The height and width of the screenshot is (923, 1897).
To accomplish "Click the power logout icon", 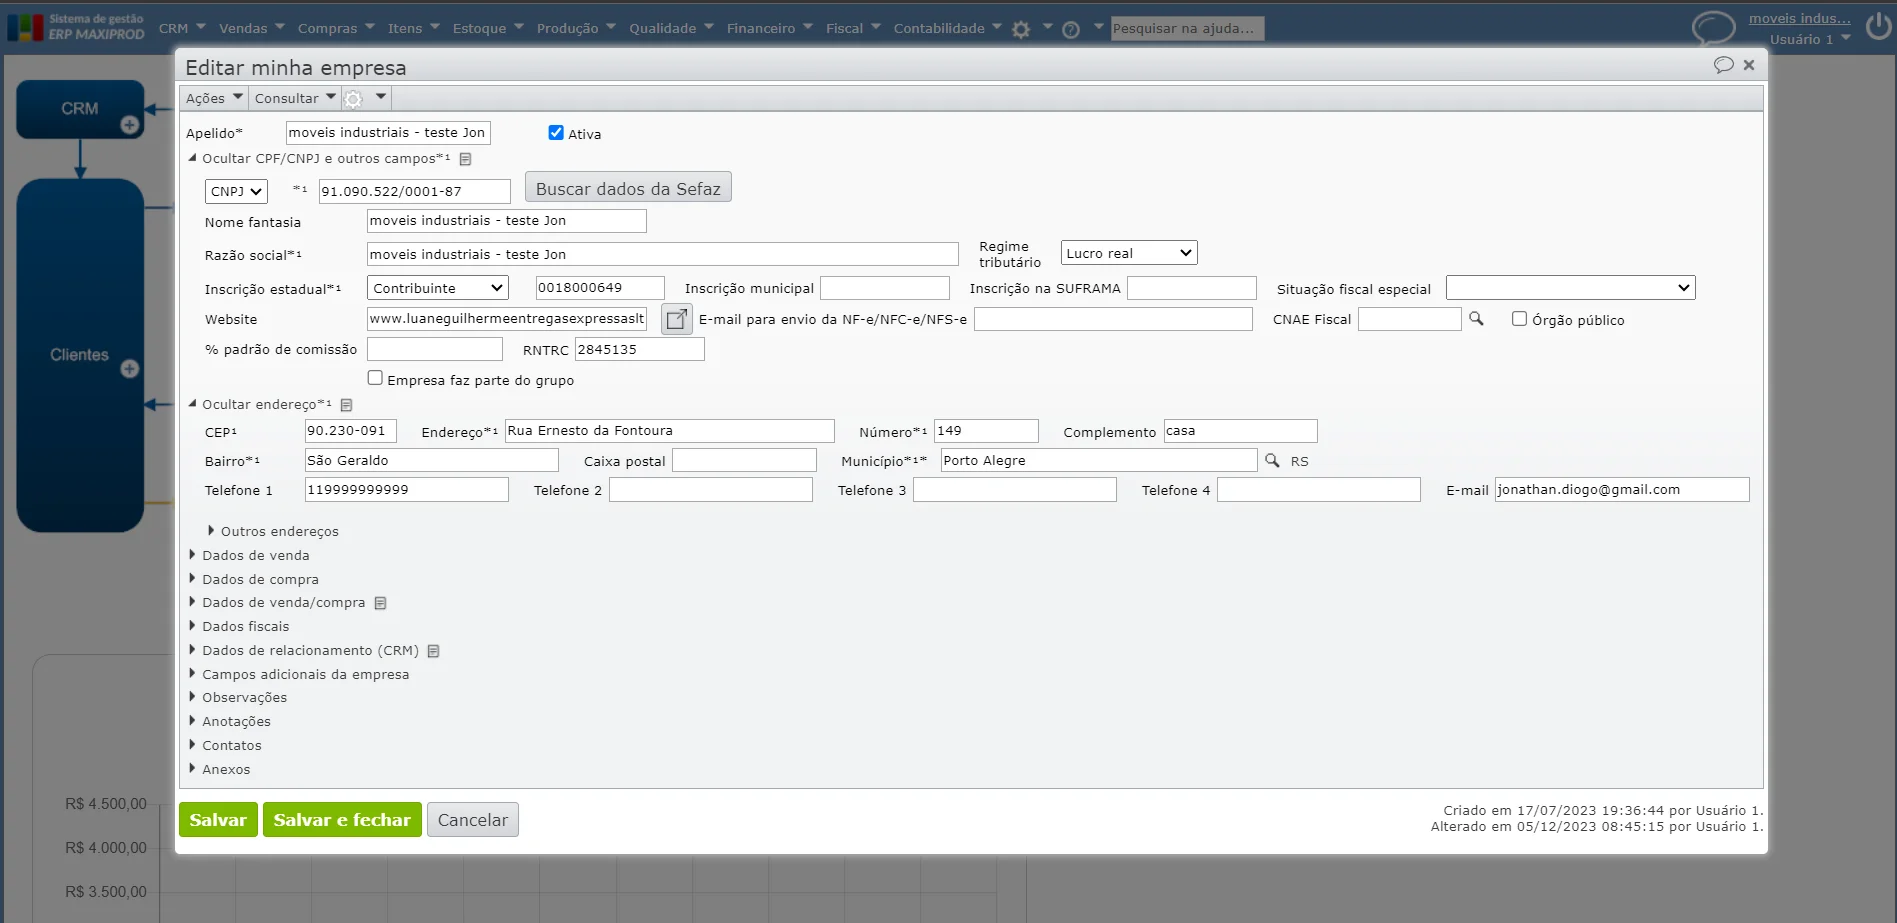I will 1878,27.
